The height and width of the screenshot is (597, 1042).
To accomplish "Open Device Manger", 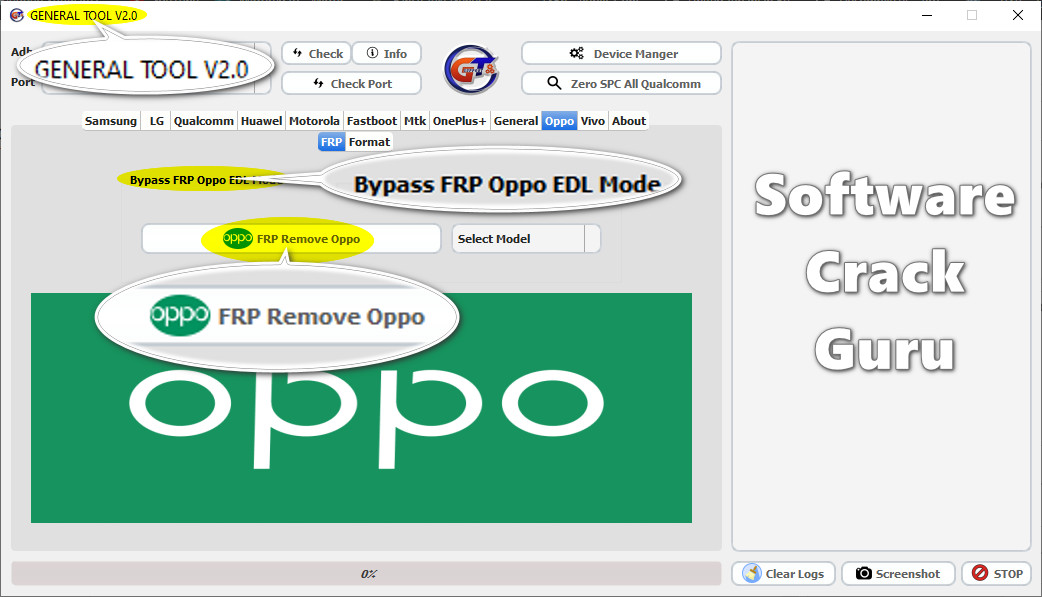I will click(x=621, y=53).
